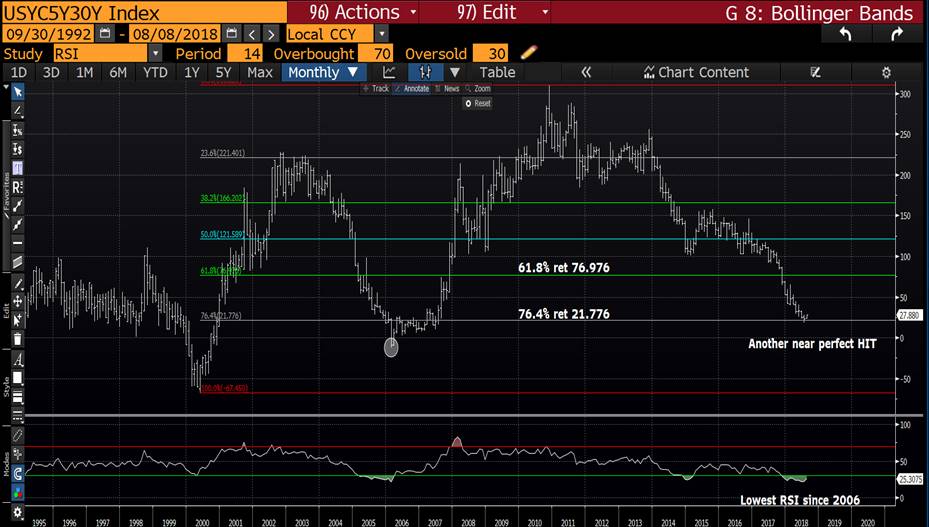Viewport: 929px width, 527px height.
Task: Click the Table button
Action: pyautogui.click(x=497, y=72)
